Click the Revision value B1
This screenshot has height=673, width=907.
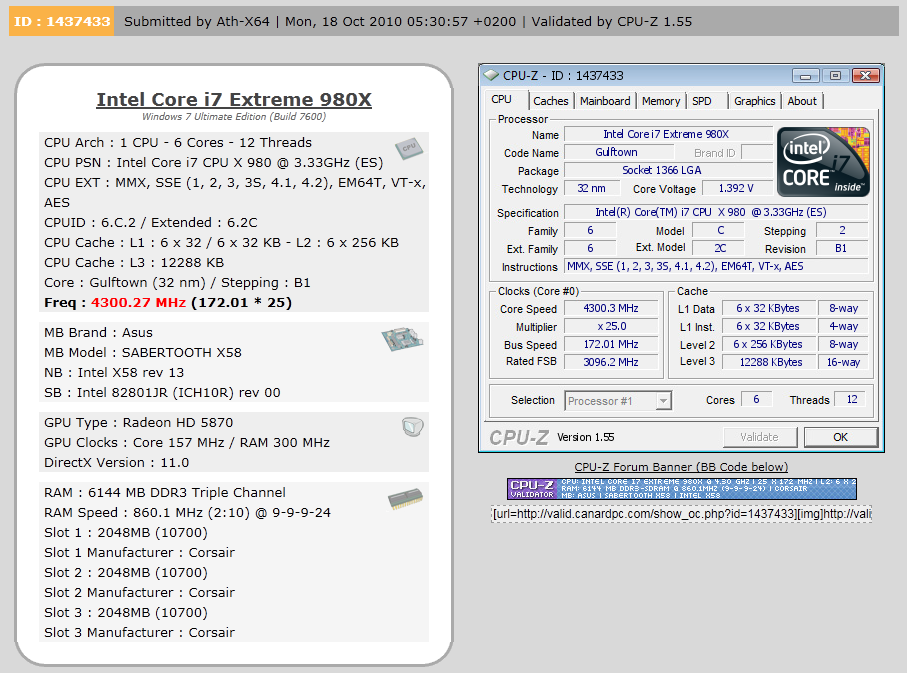coord(842,248)
